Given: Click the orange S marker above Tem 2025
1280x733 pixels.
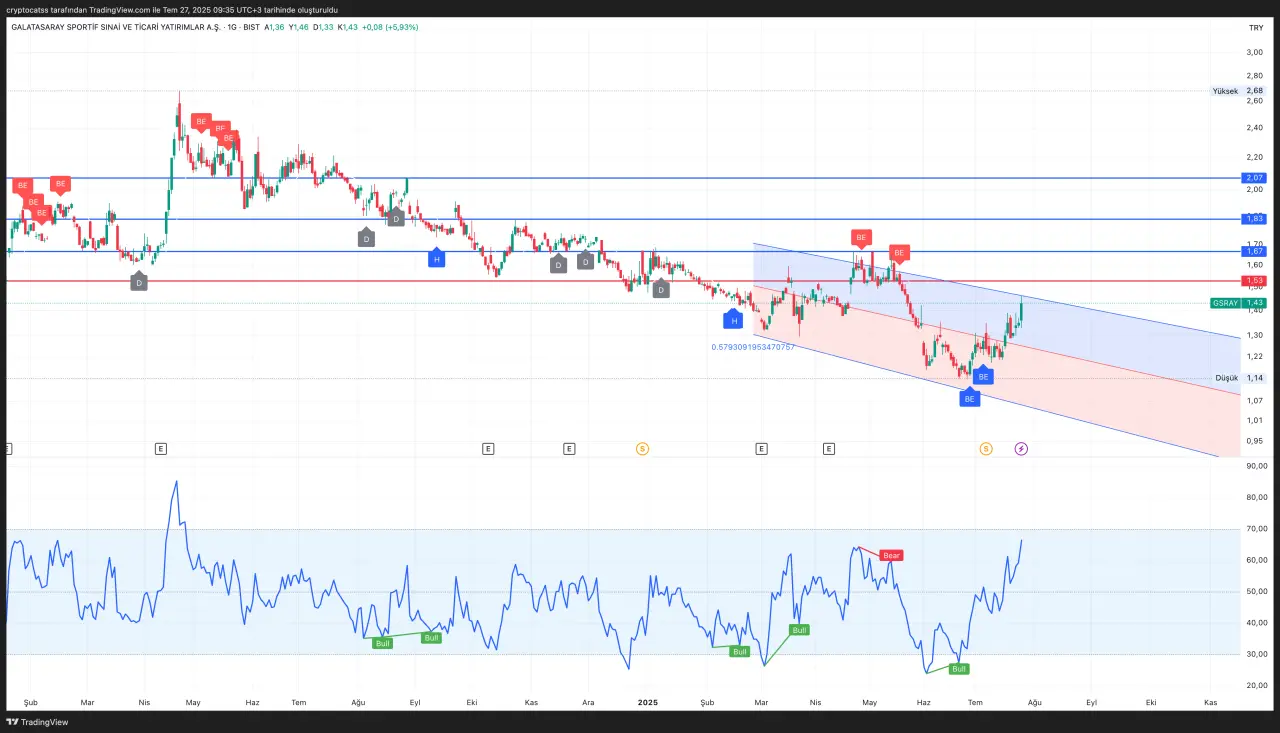Looking at the screenshot, I should 986,449.
